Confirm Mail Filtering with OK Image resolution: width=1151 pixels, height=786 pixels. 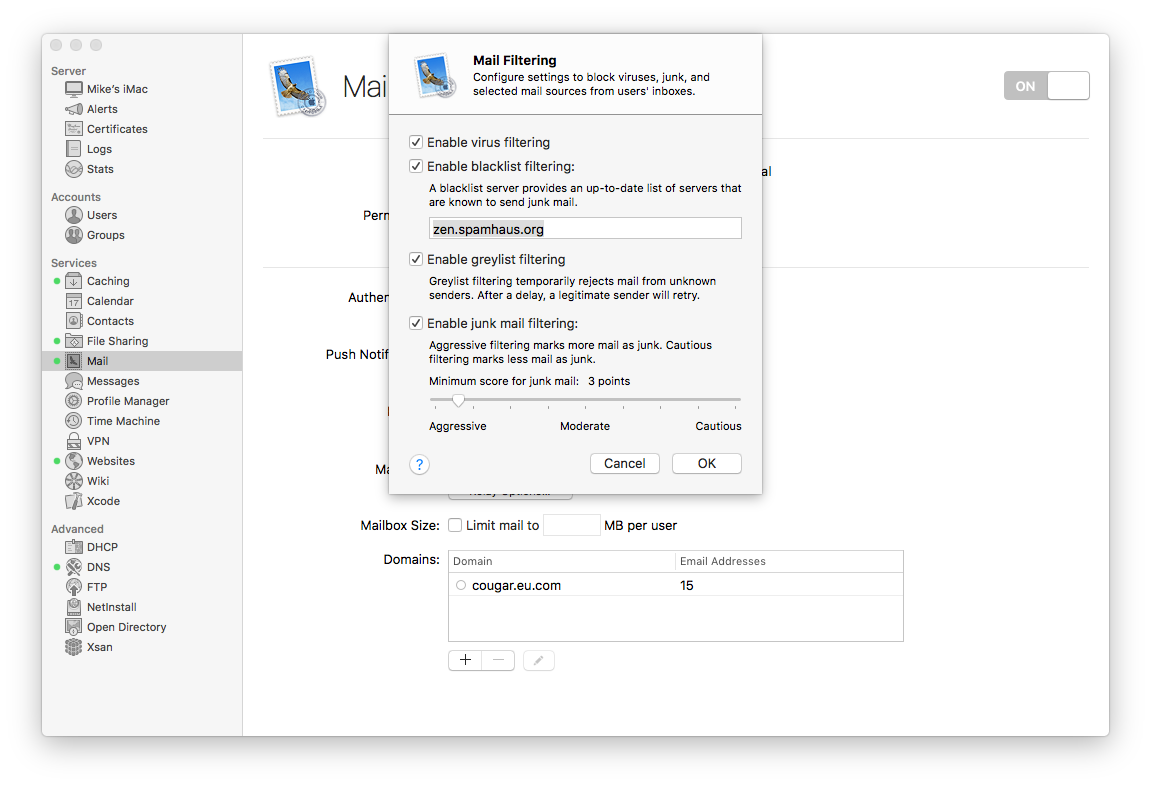pos(706,463)
